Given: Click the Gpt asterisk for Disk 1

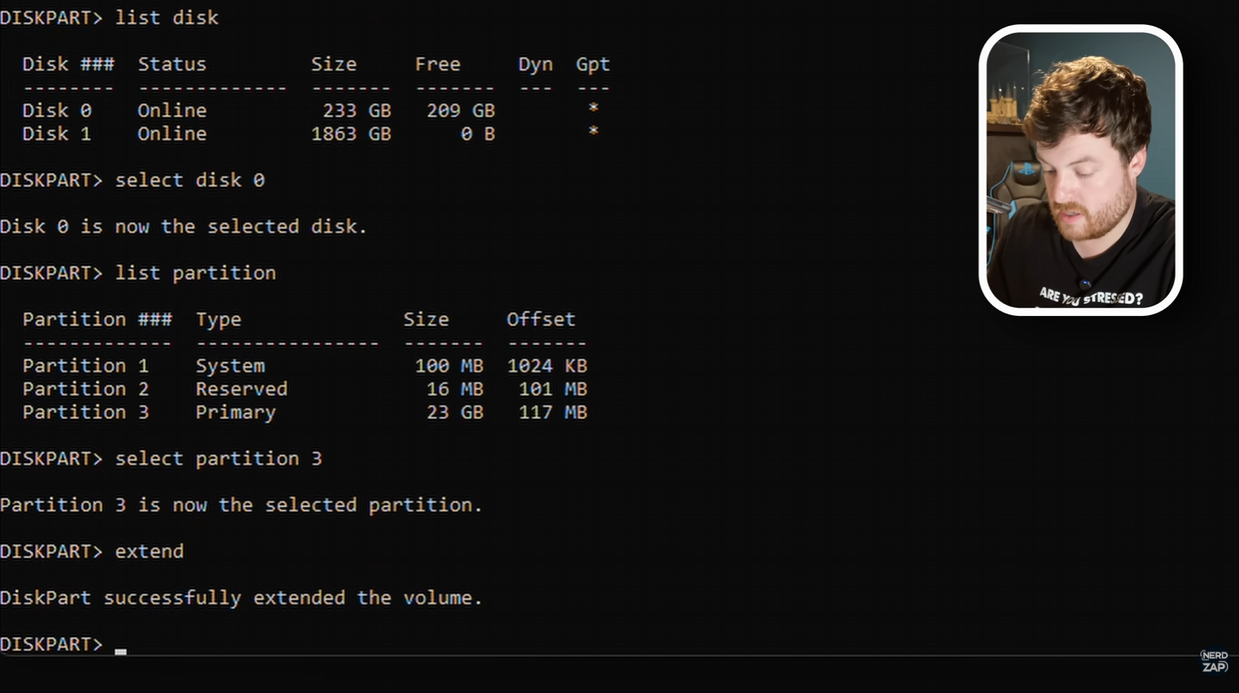Looking at the screenshot, I should (x=593, y=133).
